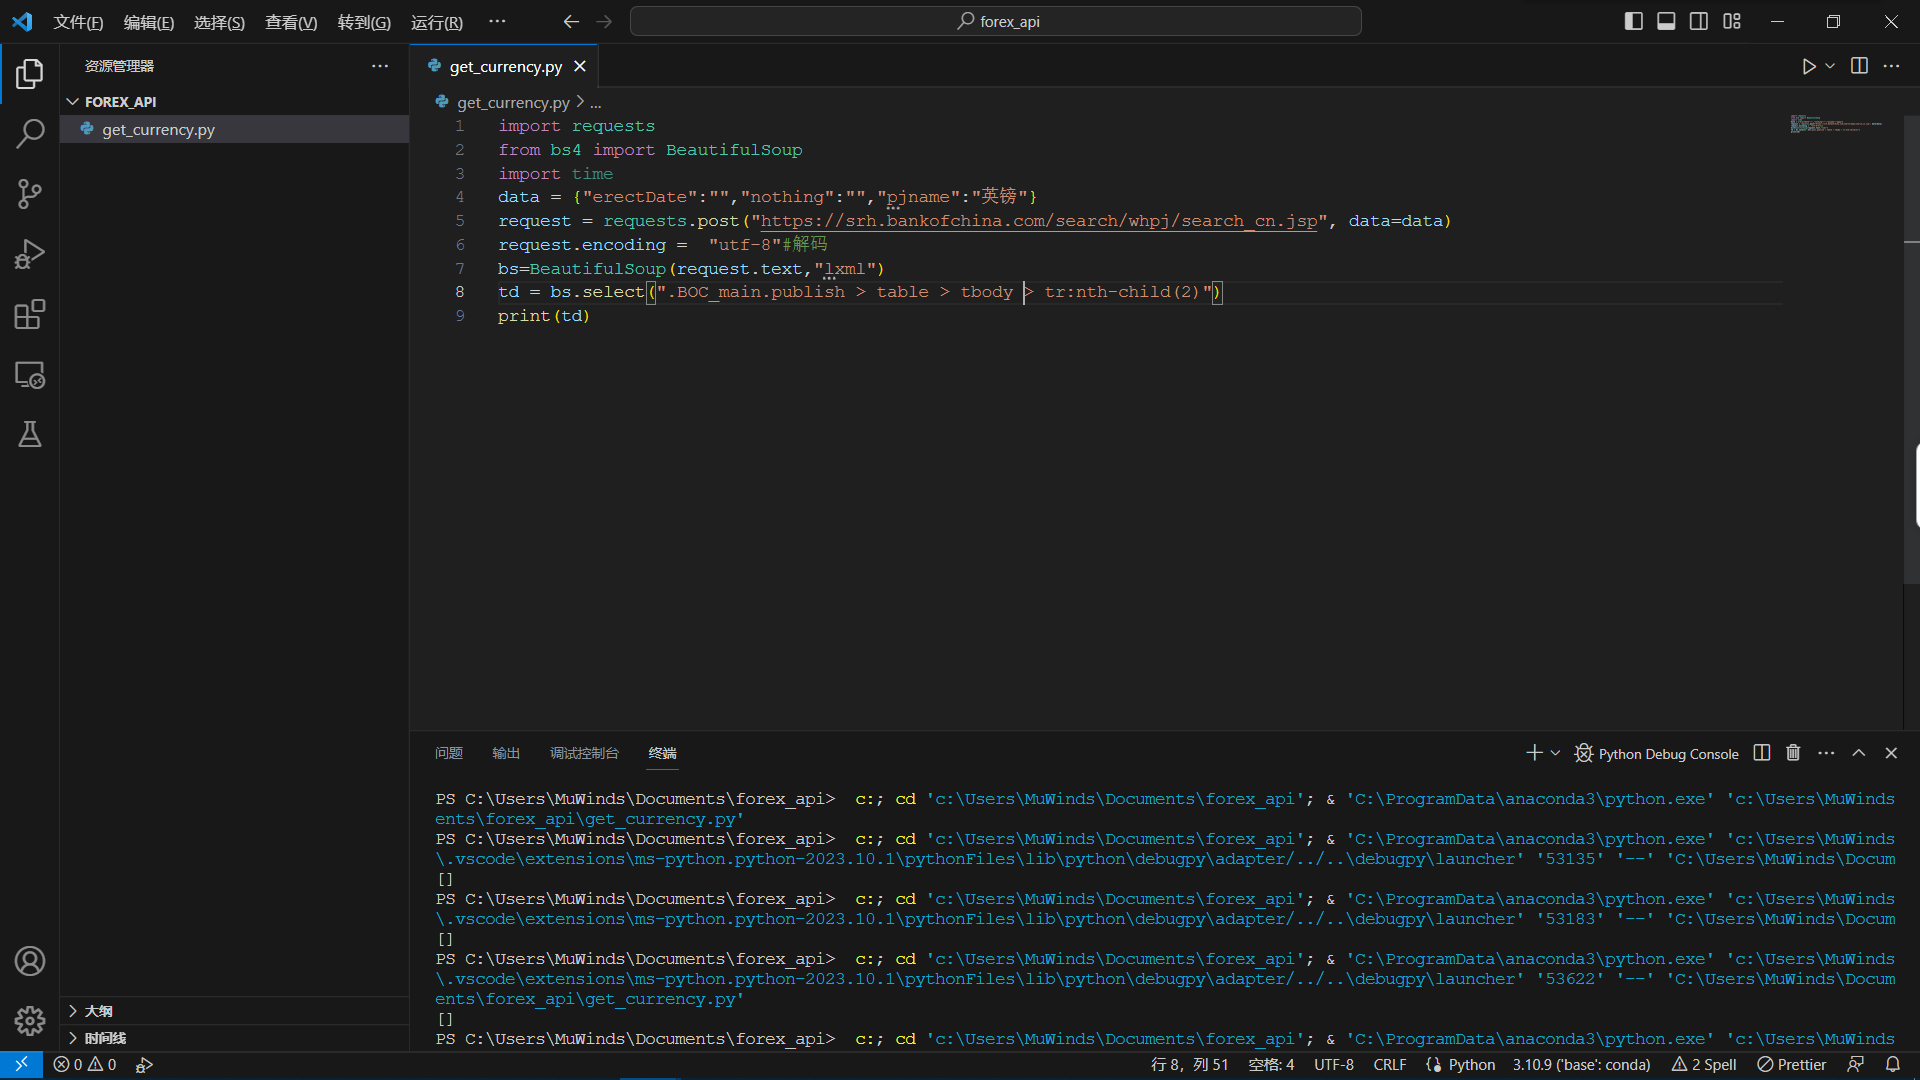Select the 终端 terminal tab
The image size is (1920, 1080).
coord(662,753)
